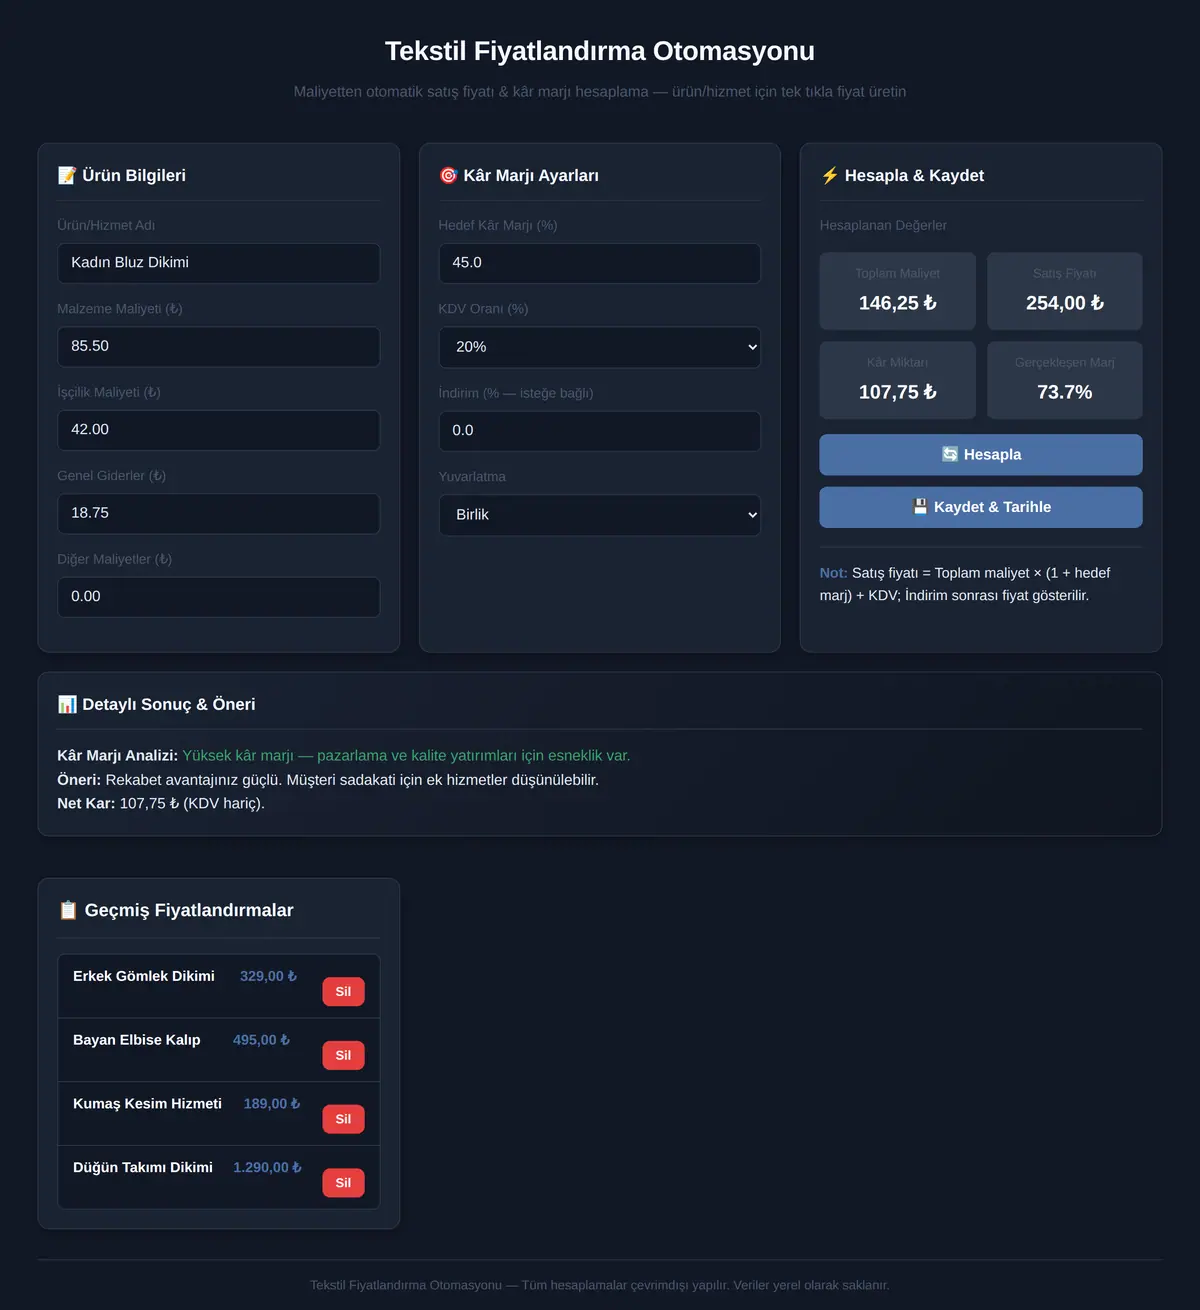Click the notepad icon beside Ürün Bilgileri
This screenshot has height=1310, width=1200.
(67, 176)
